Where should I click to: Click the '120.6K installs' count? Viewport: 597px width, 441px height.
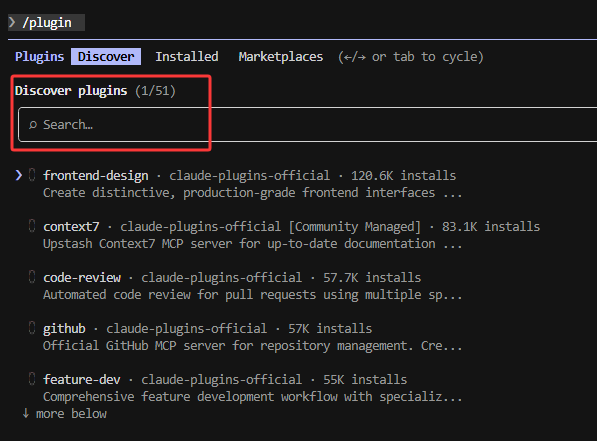(403, 176)
